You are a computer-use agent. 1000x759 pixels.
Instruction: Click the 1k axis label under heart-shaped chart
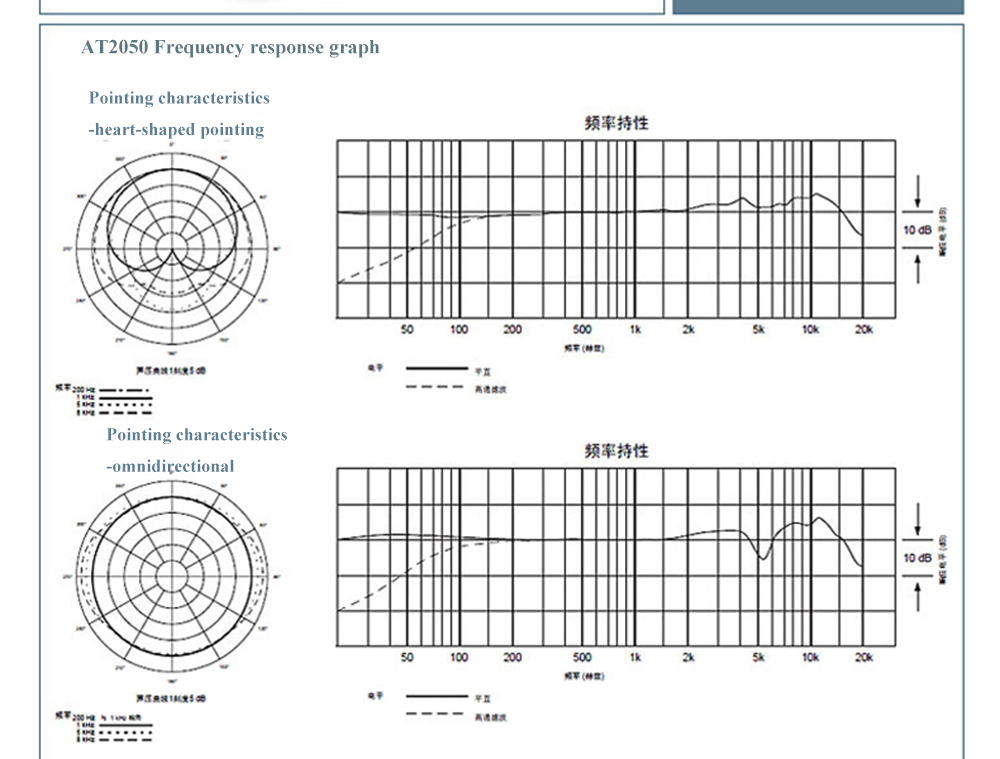635,330
